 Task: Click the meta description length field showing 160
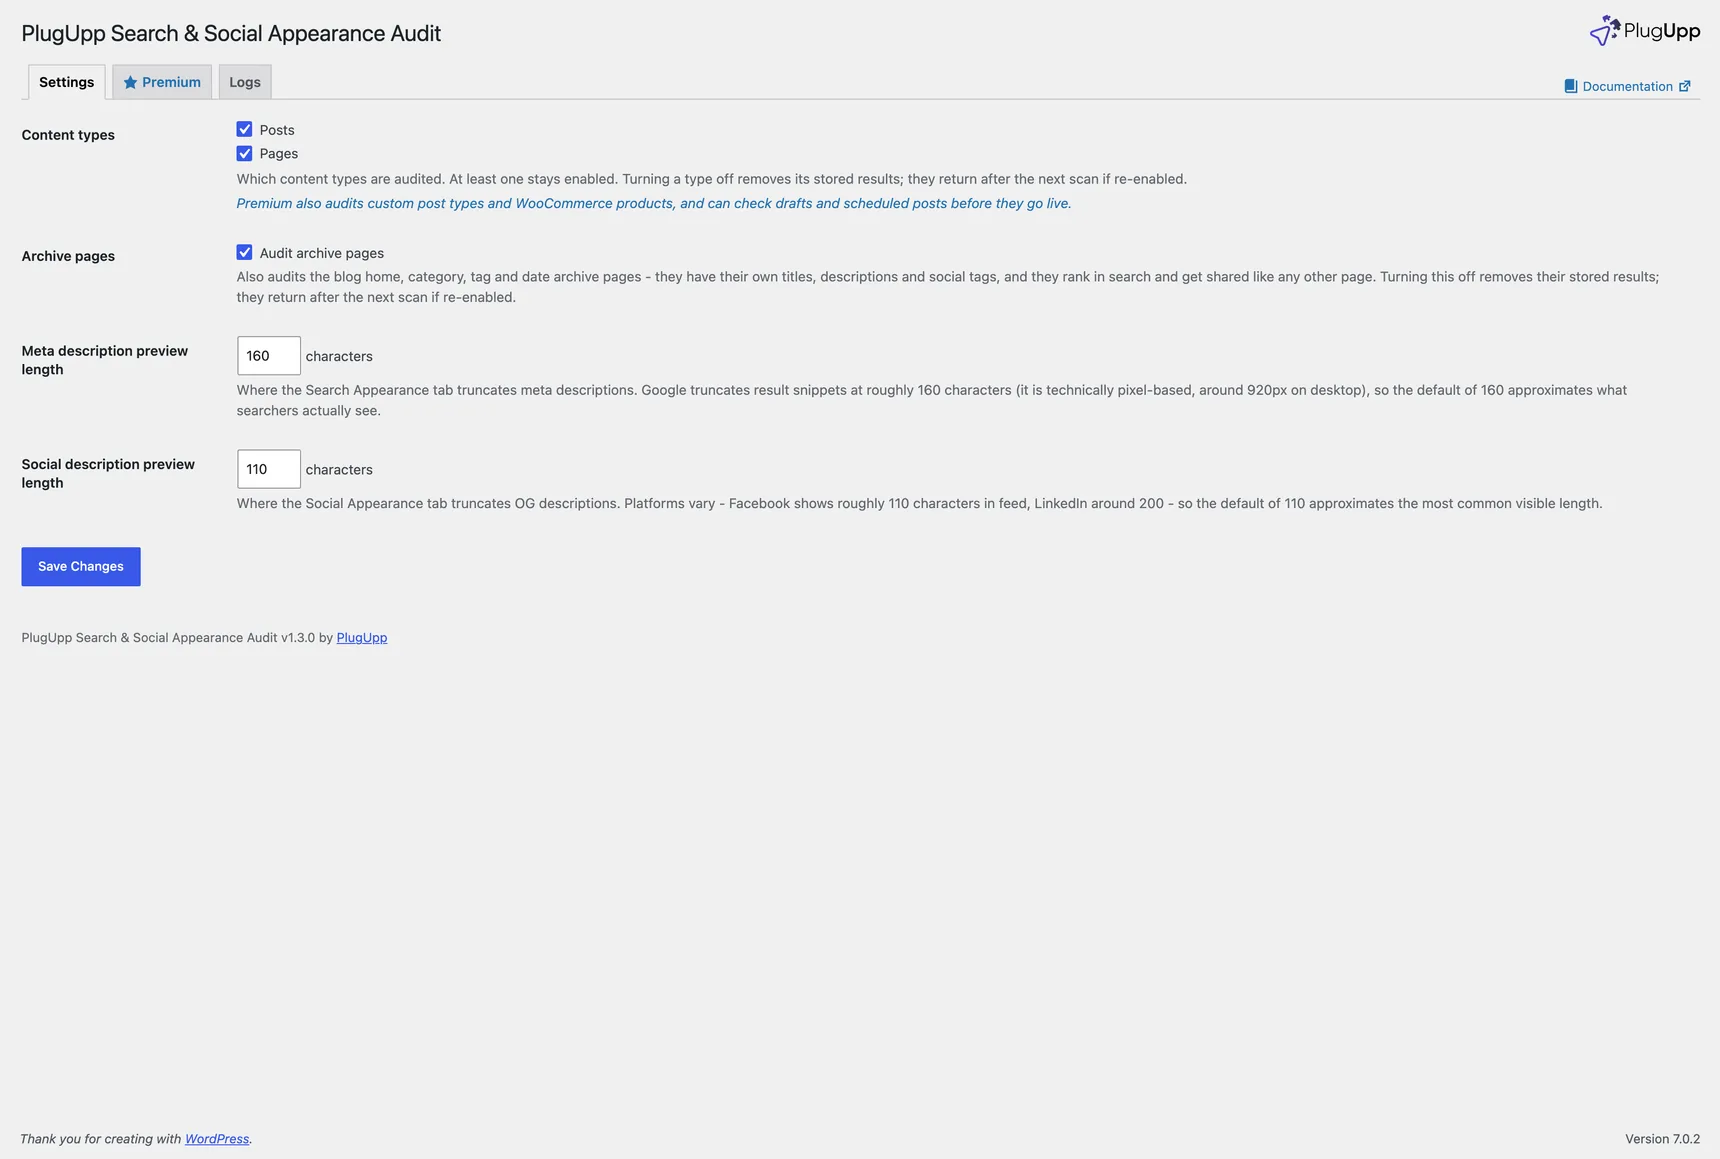click(x=268, y=356)
